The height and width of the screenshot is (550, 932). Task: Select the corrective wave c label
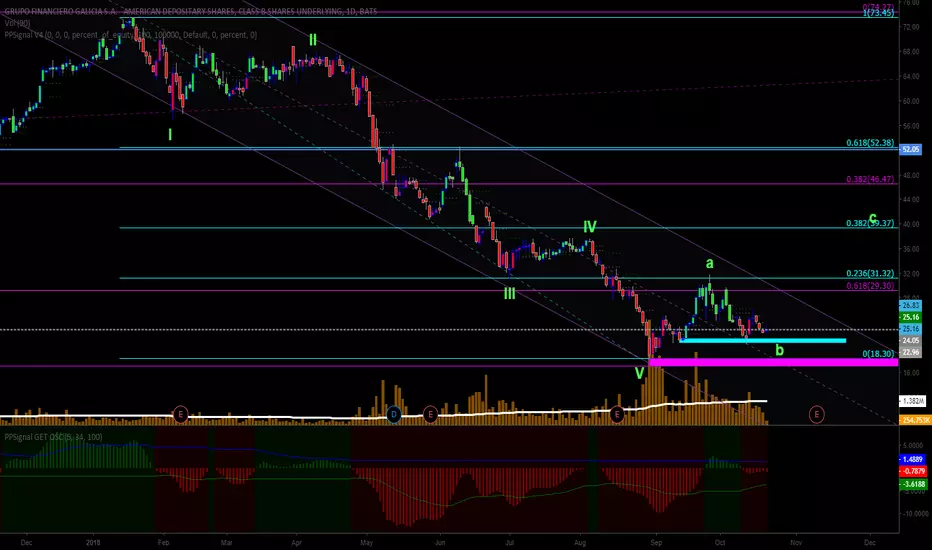pos(873,218)
